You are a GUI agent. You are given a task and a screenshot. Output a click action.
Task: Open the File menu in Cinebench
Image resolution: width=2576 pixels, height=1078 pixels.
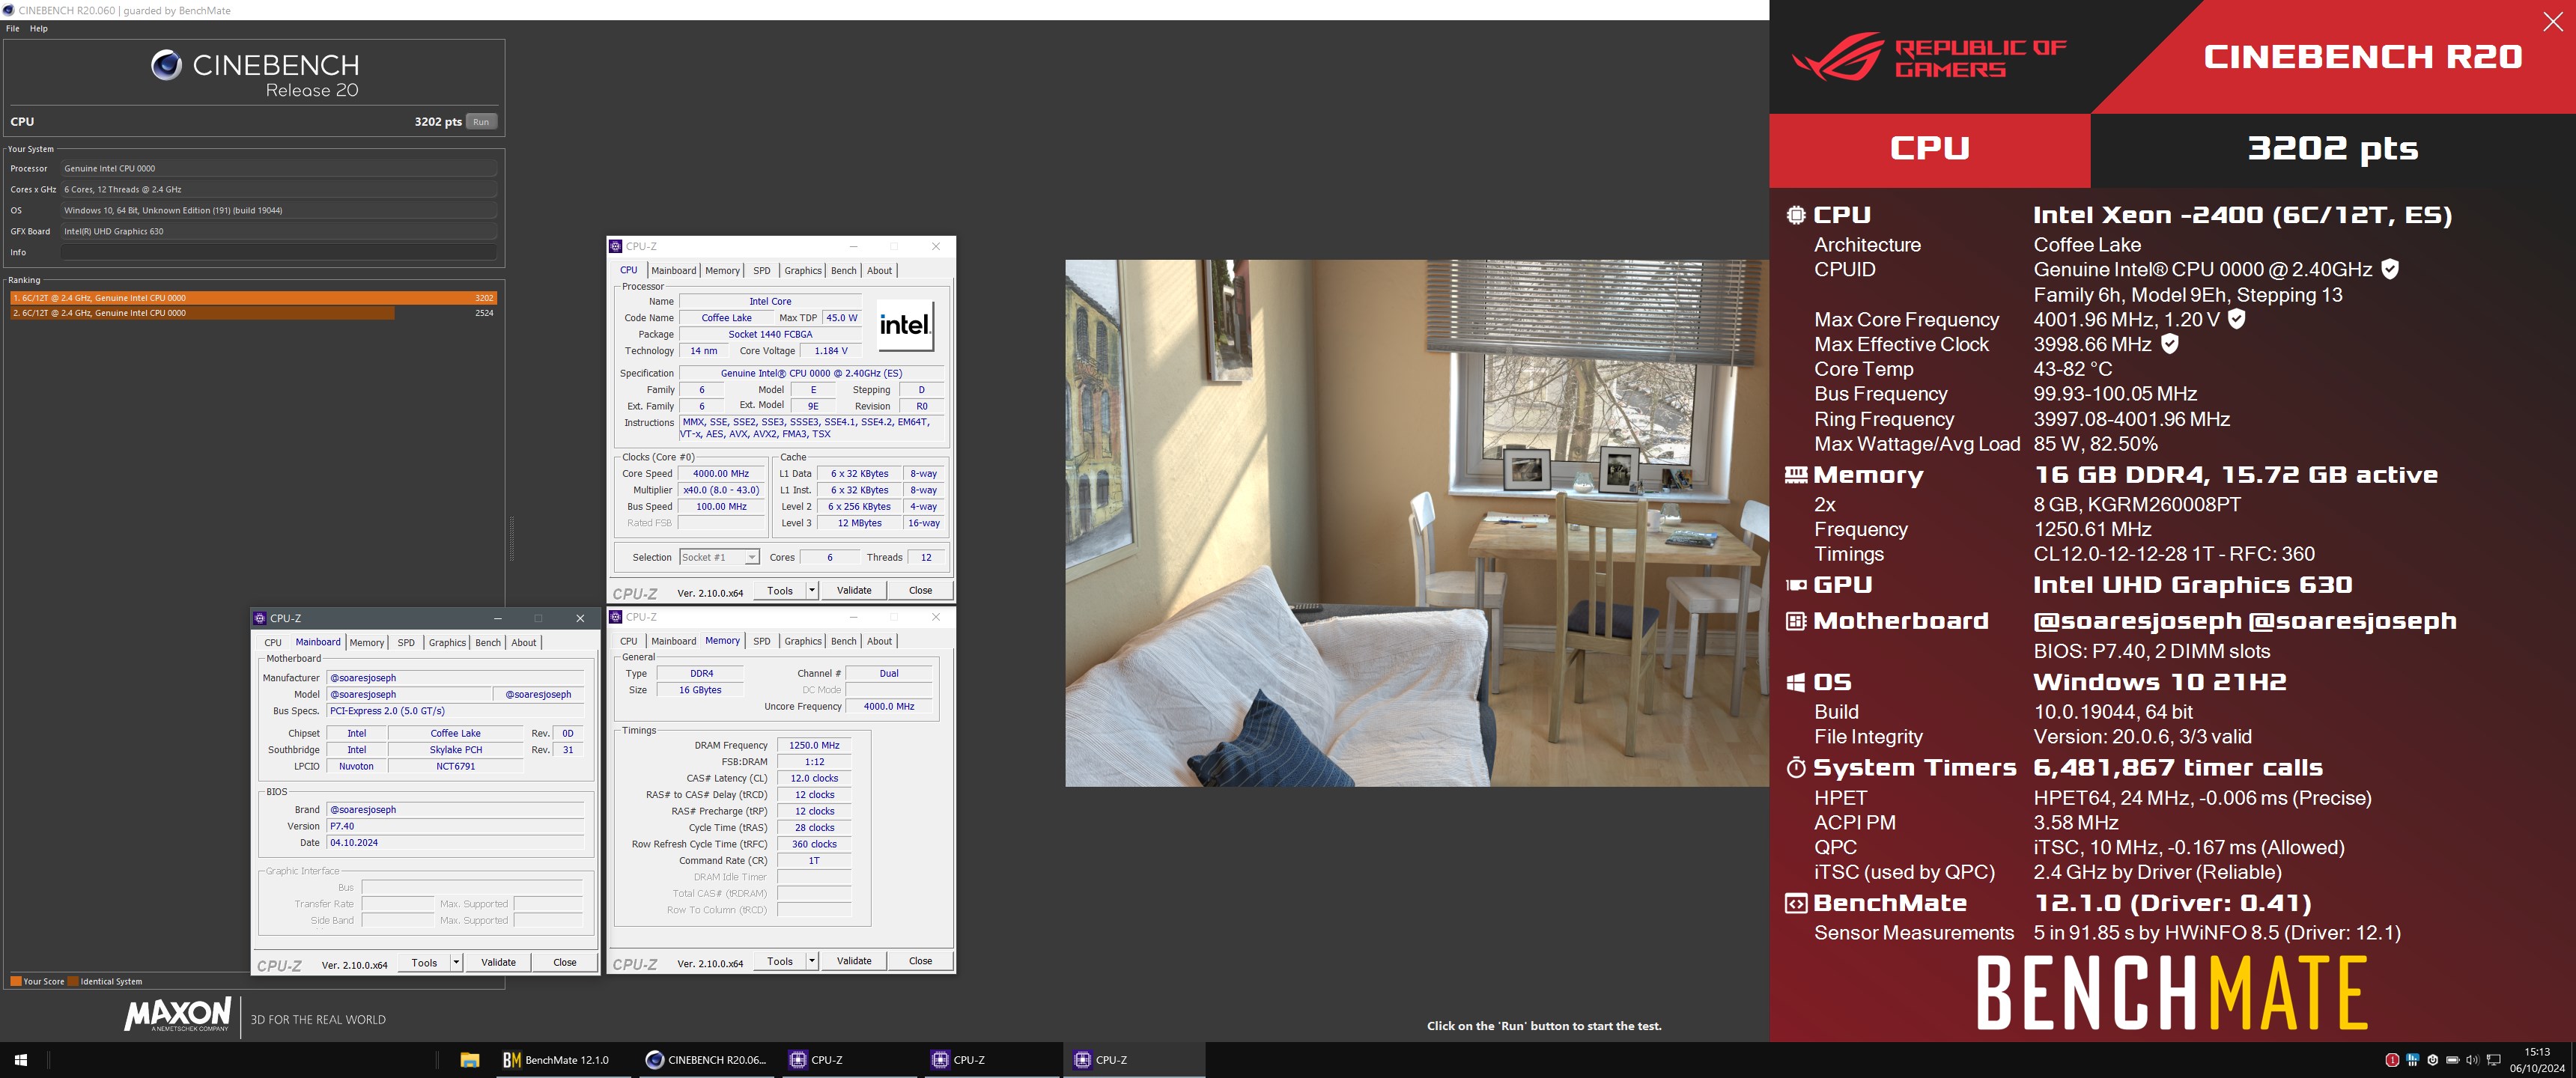(x=12, y=28)
